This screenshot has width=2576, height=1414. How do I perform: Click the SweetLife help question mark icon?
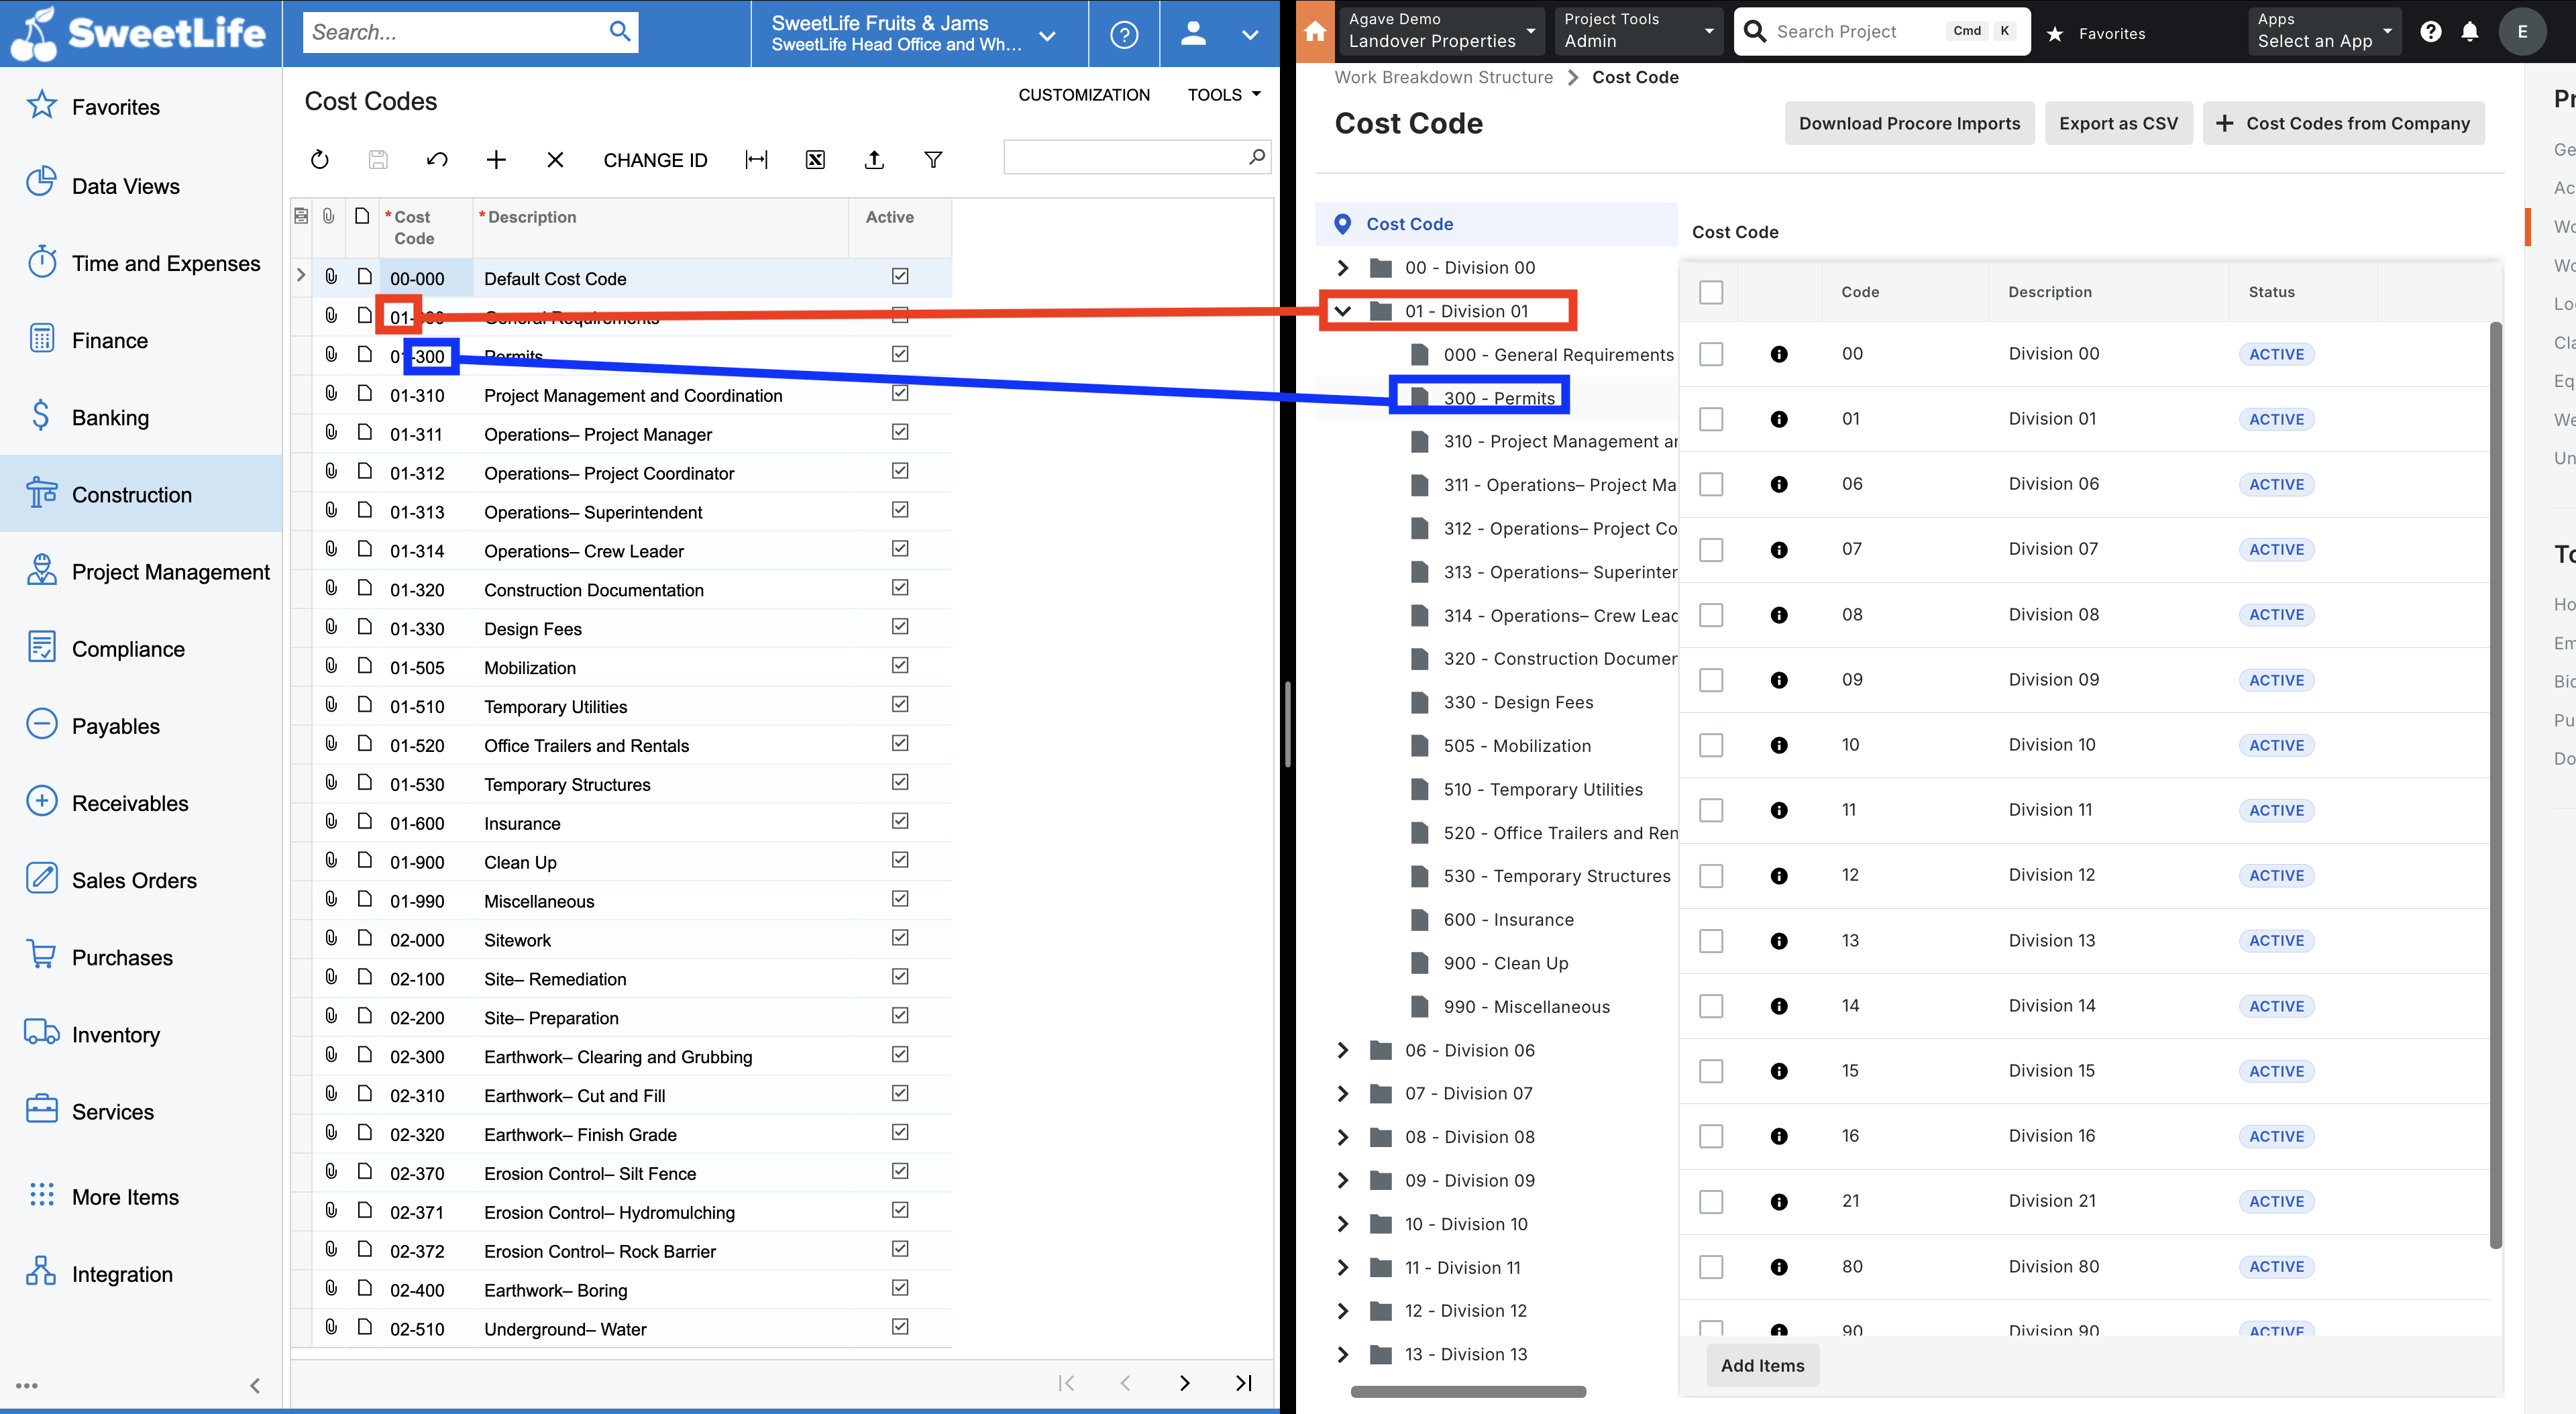[1124, 35]
